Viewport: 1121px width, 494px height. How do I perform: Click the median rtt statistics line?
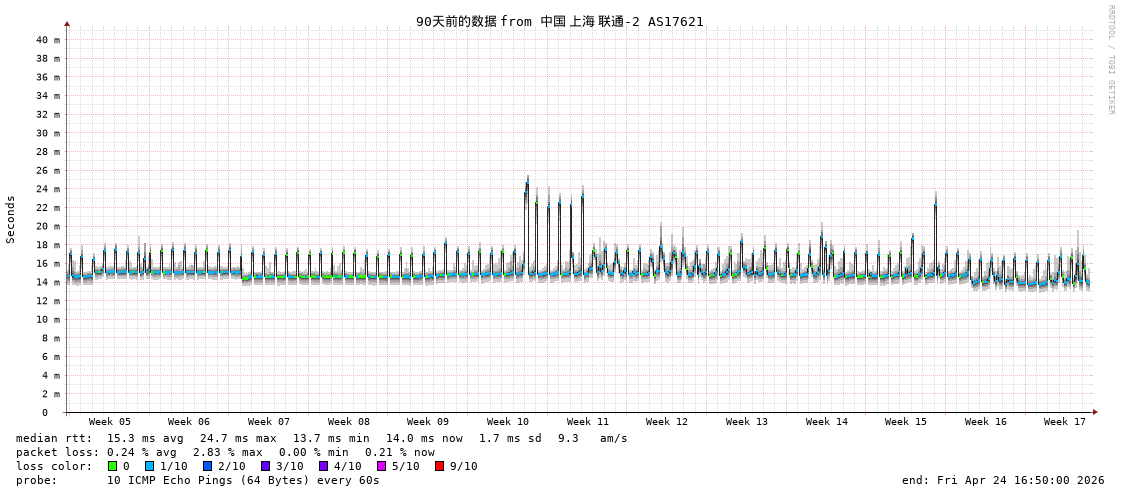click(x=321, y=438)
